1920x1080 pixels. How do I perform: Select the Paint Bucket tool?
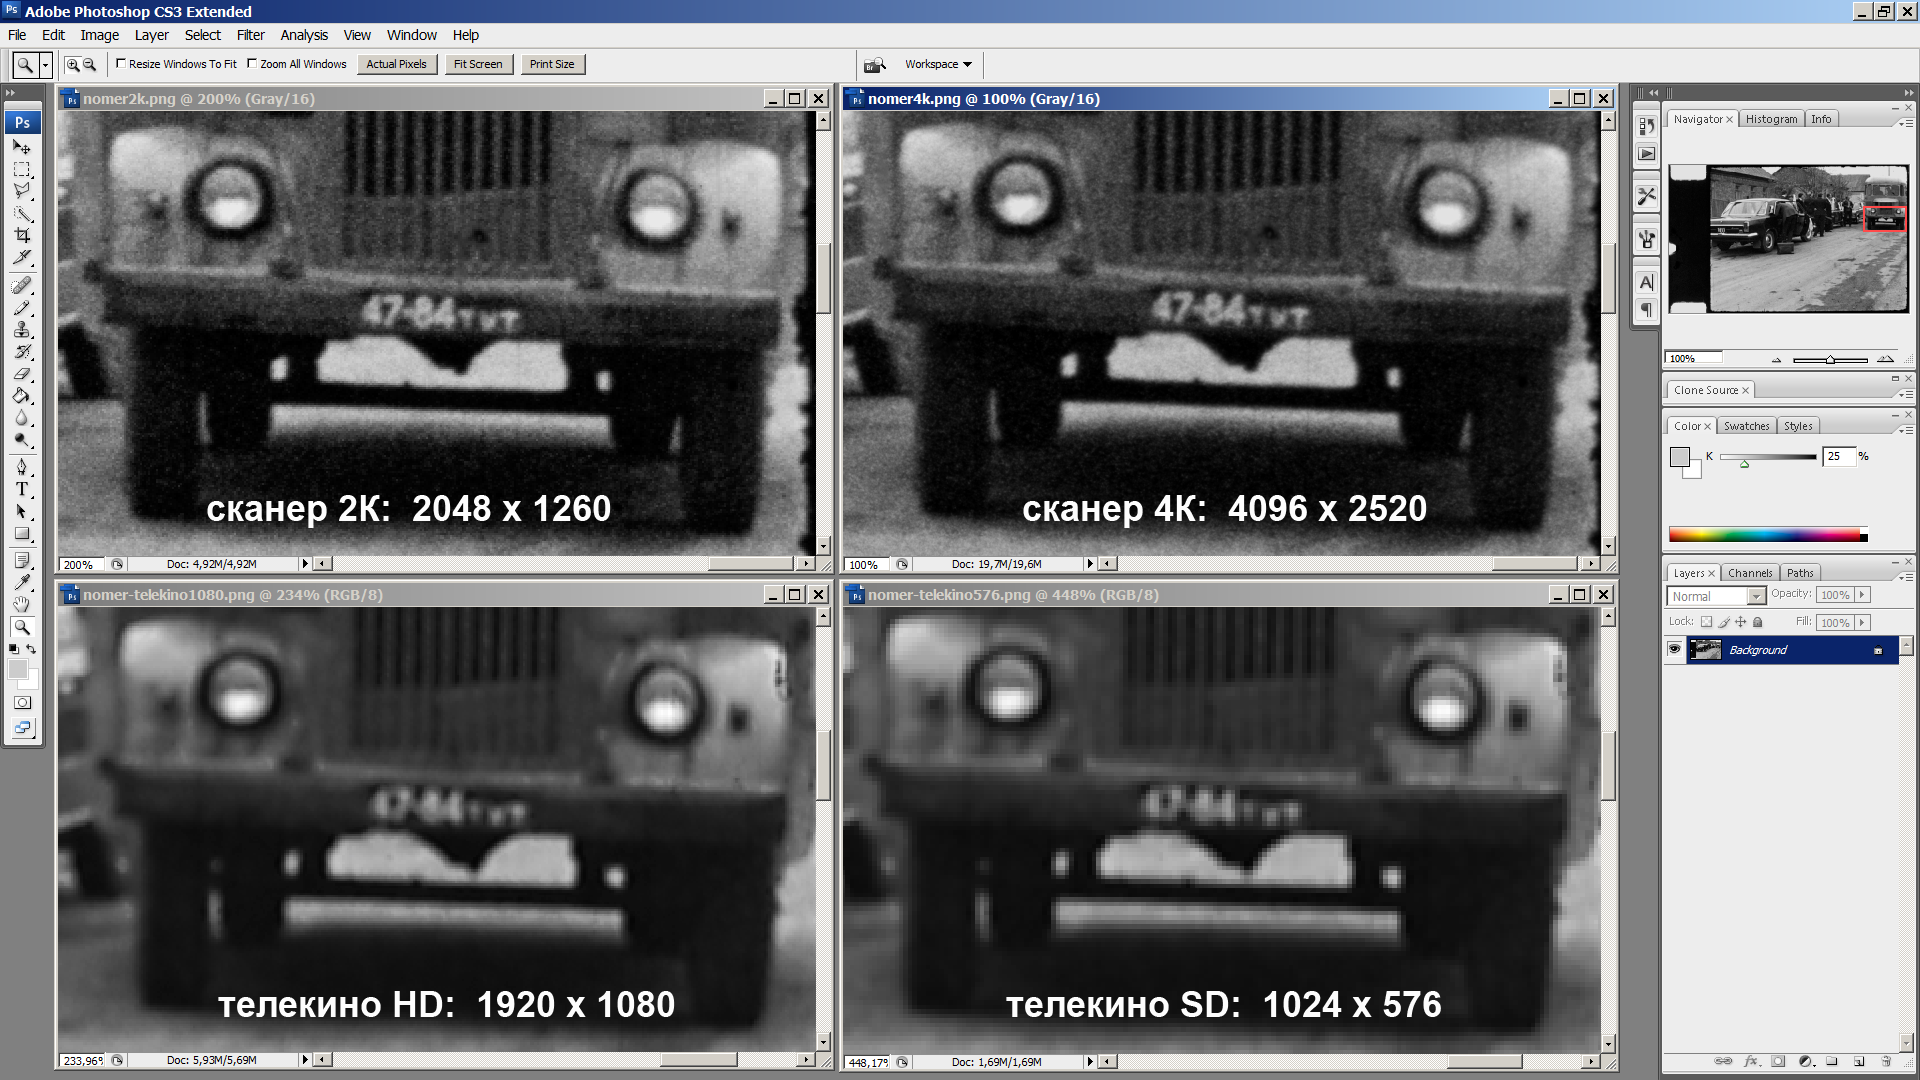coord(22,396)
